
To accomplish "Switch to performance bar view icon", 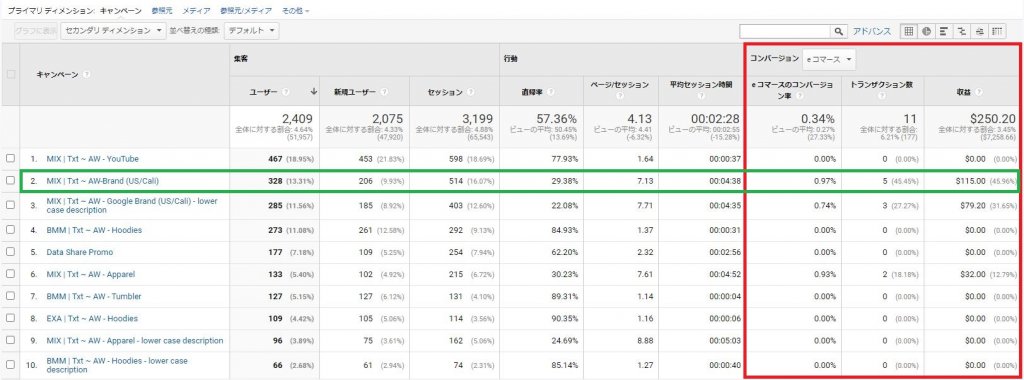I will point(944,31).
